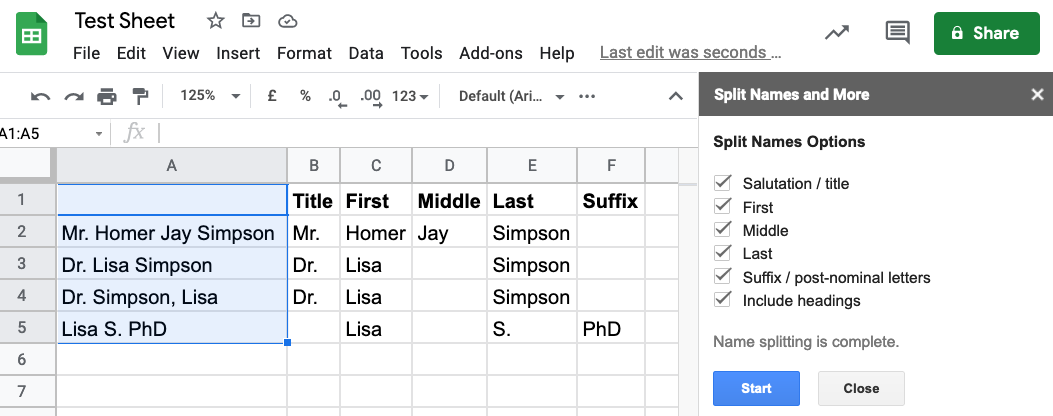Select cell Dr. Simpson, Lisa
Image resolution: width=1053 pixels, height=416 pixels.
pos(172,296)
